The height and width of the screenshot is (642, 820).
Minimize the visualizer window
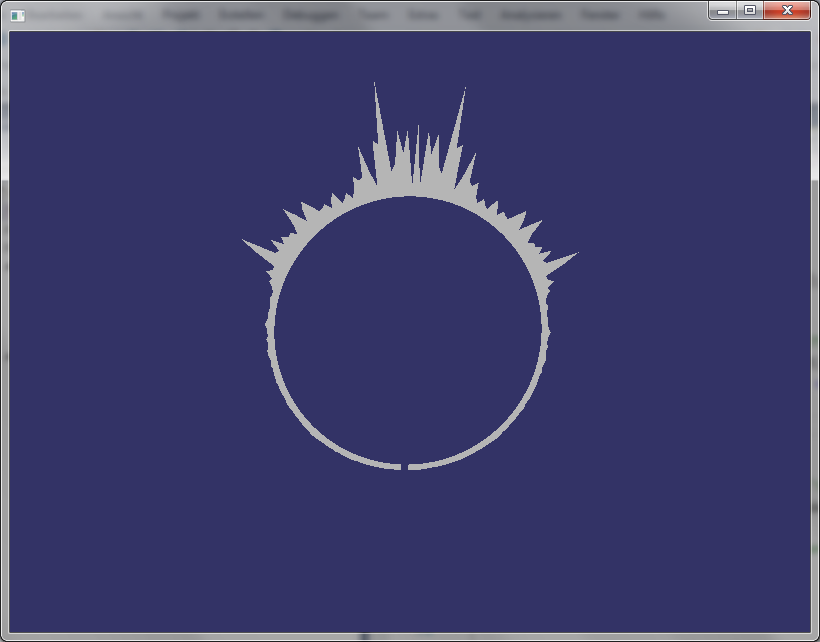723,10
